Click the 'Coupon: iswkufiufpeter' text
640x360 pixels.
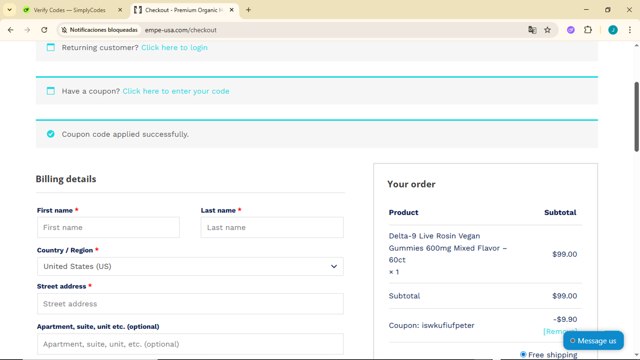(x=431, y=325)
